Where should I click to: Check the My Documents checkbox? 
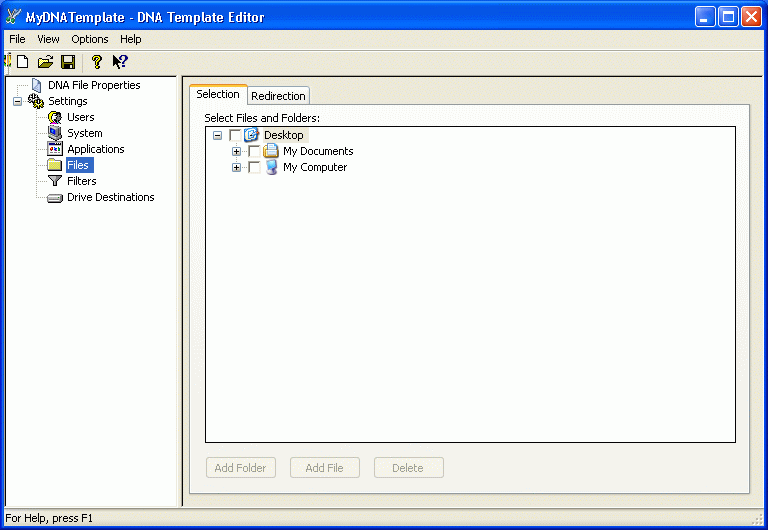tap(254, 151)
